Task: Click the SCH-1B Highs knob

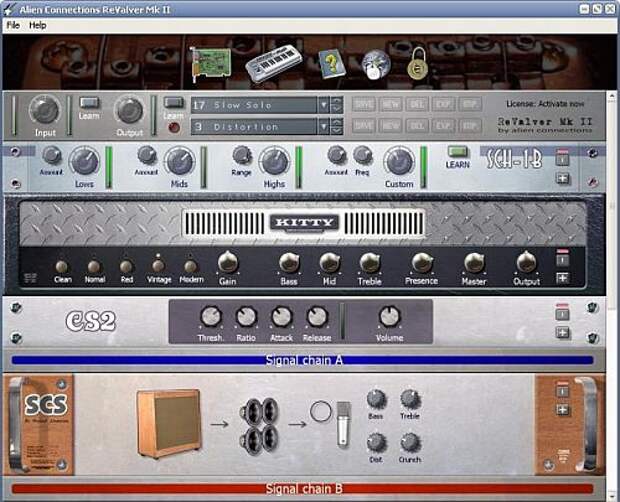Action: (x=274, y=161)
